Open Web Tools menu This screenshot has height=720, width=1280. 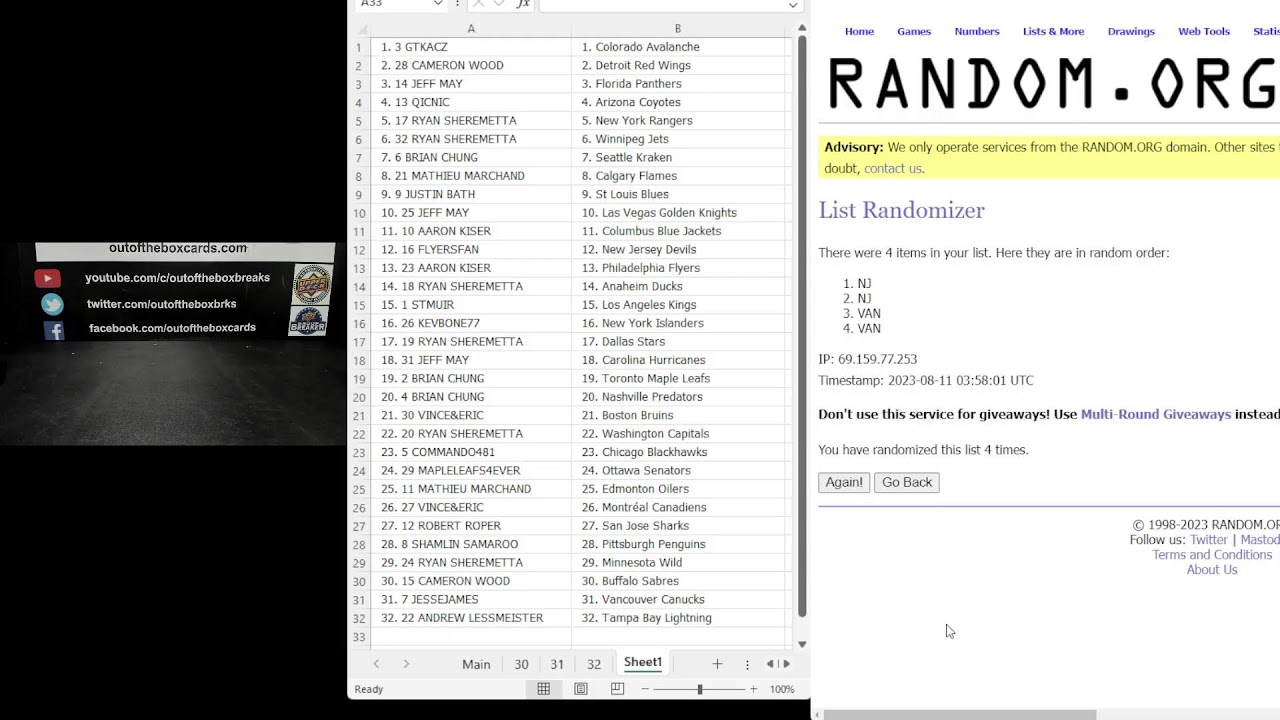click(1204, 31)
